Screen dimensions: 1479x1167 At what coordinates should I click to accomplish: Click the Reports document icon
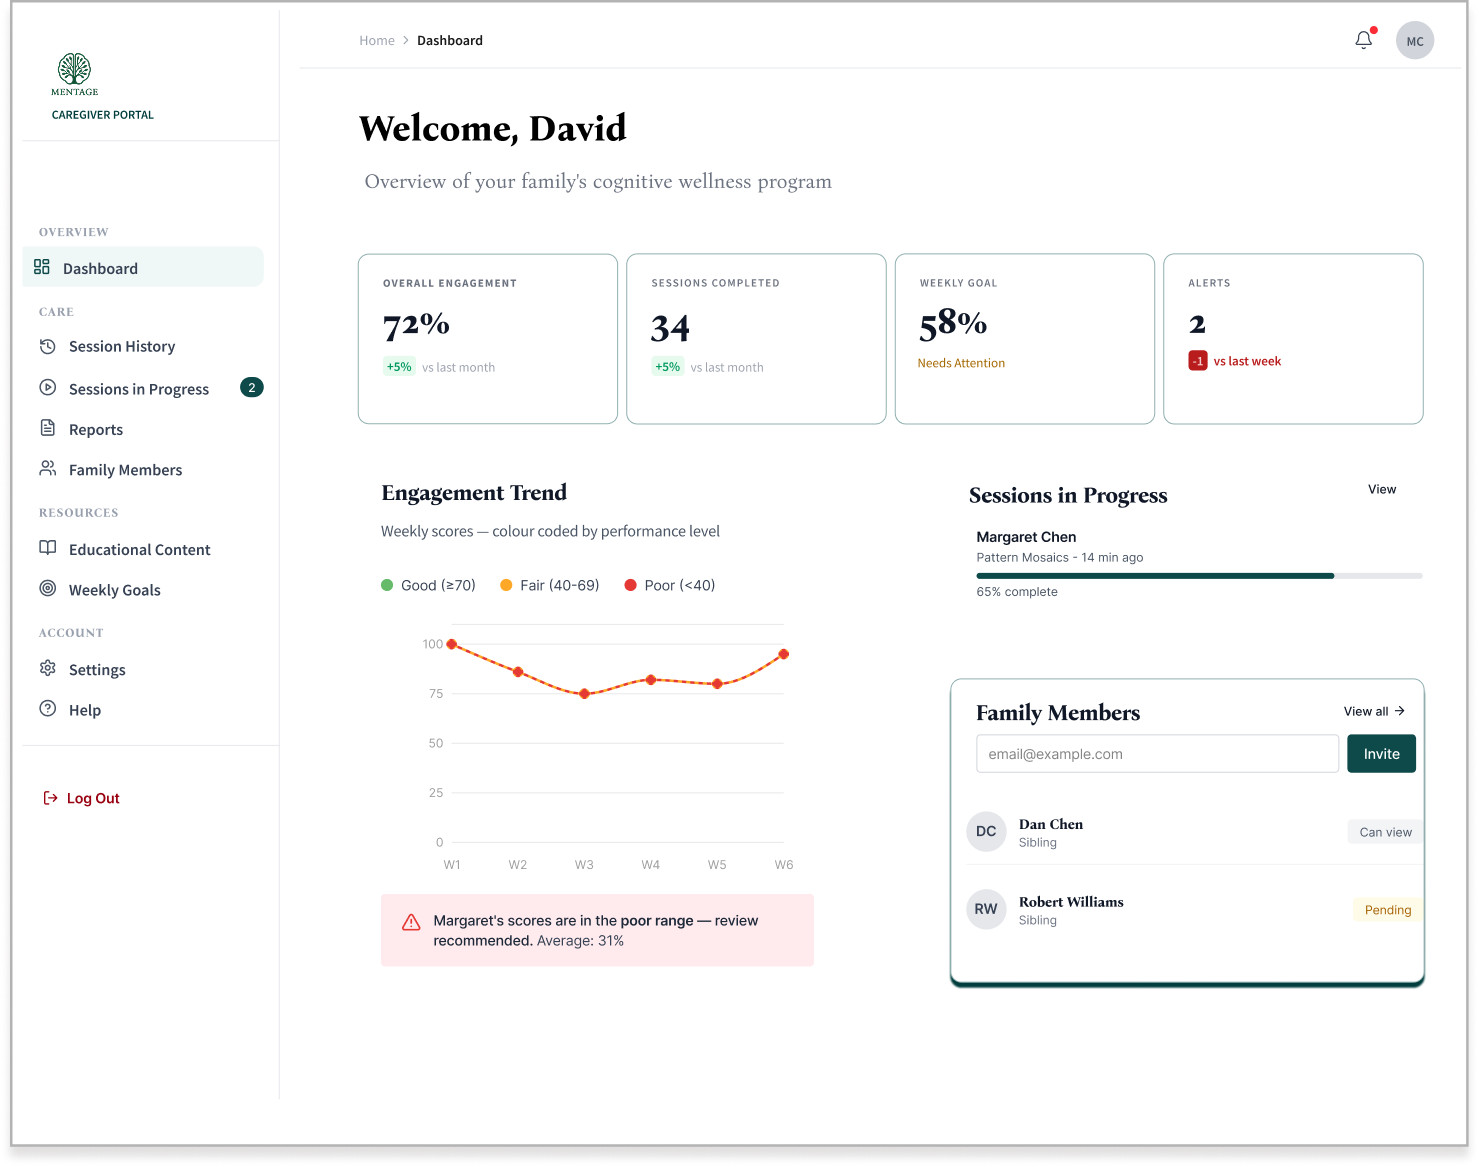[x=47, y=428]
